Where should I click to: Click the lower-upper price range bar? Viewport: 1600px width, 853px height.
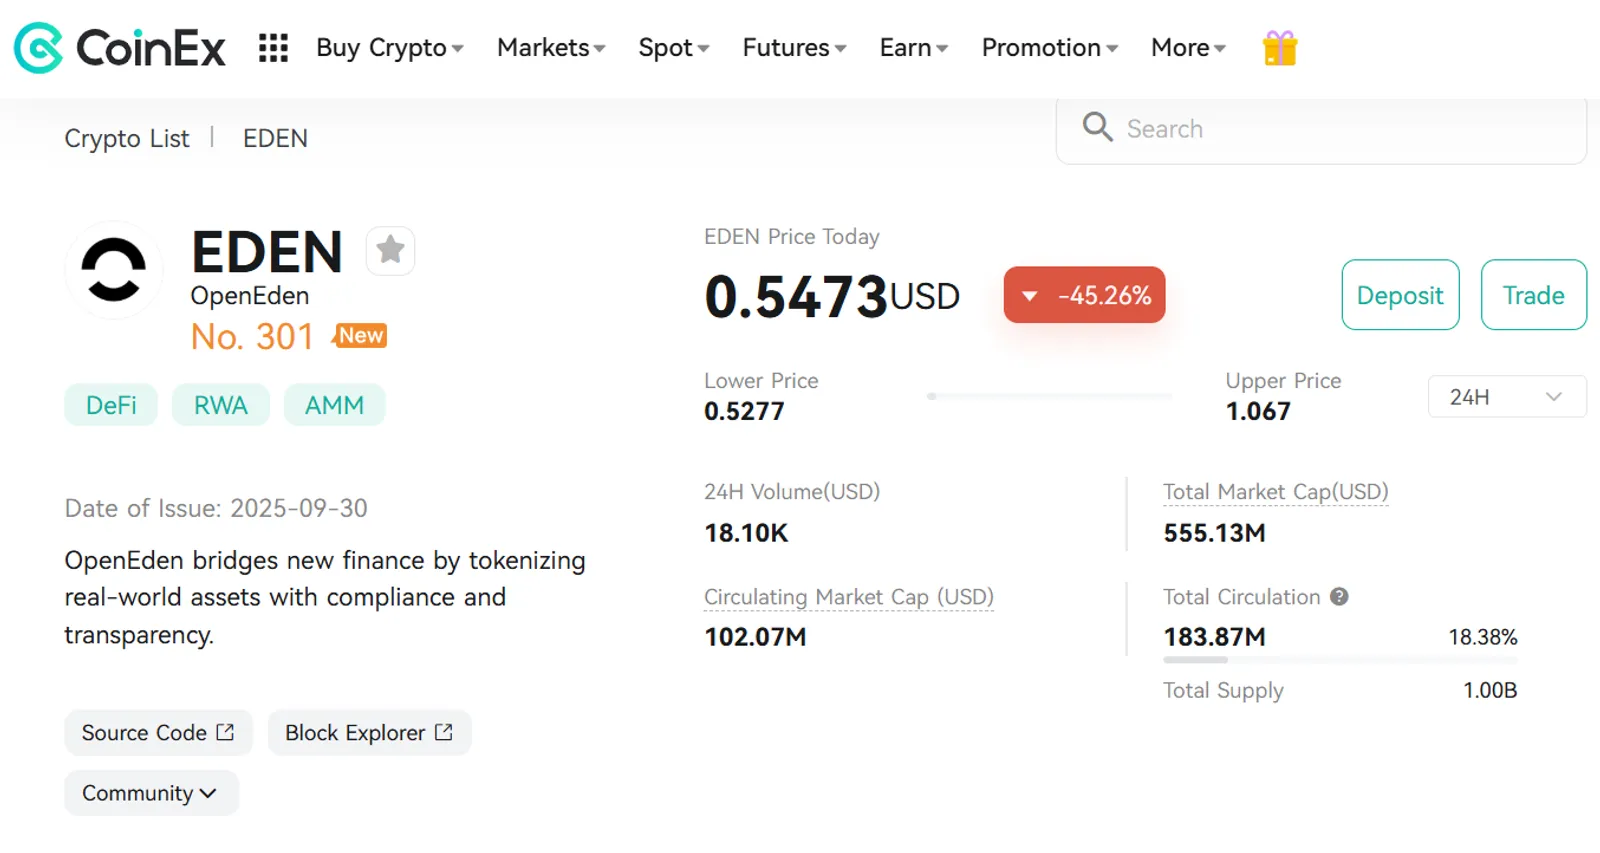1049,396
